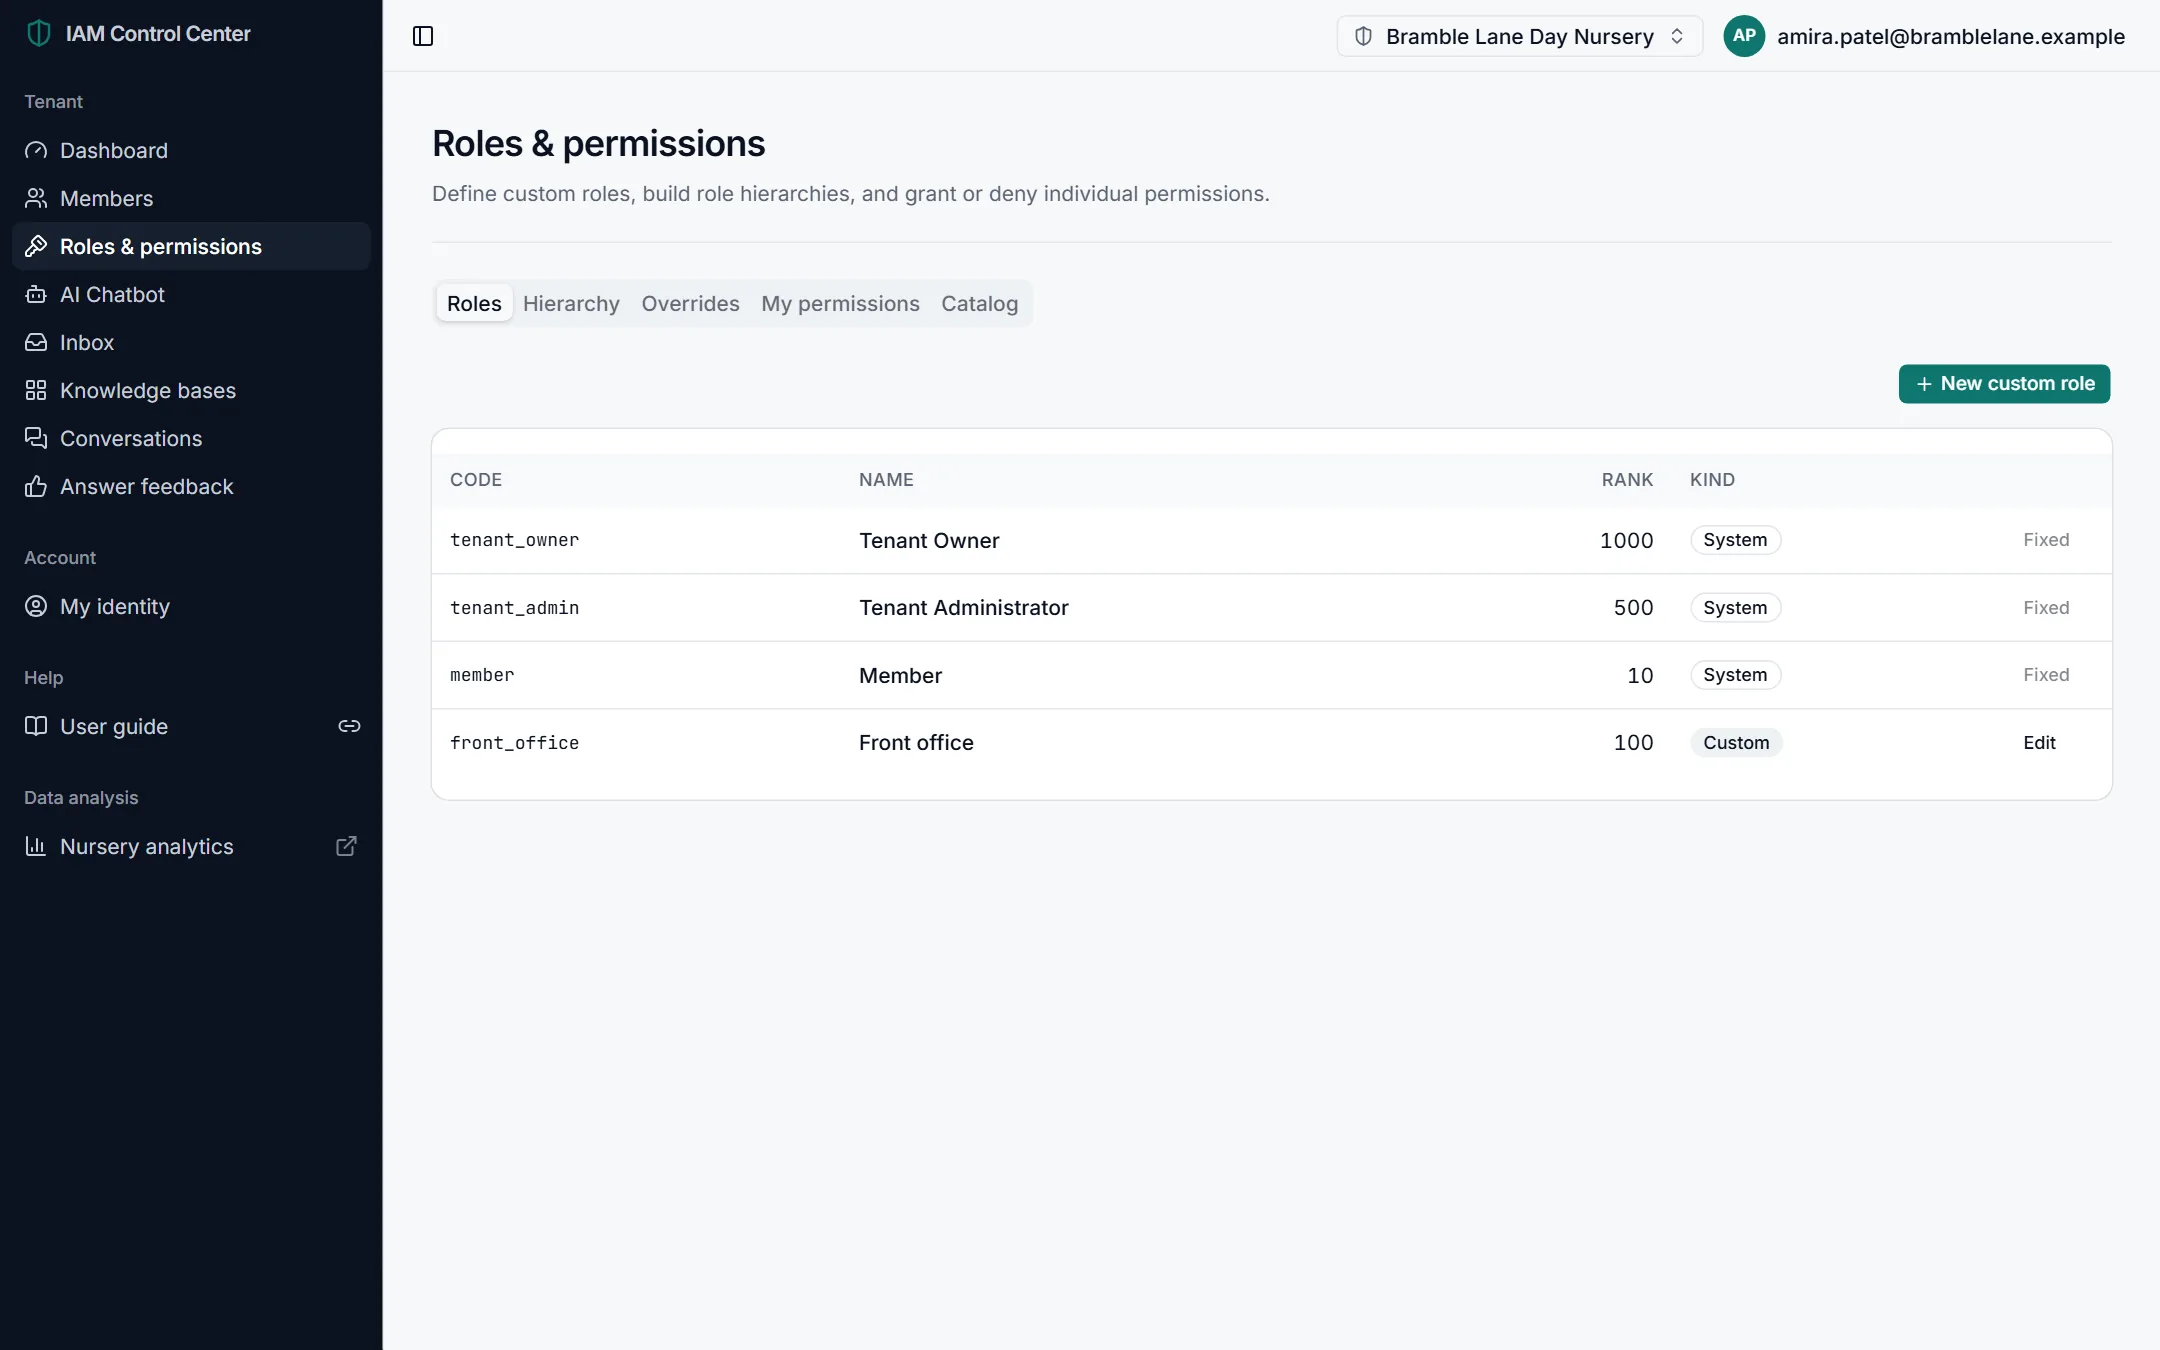The image size is (2160, 1350).
Task: Click the Roles & permissions key icon
Action: tap(36, 246)
